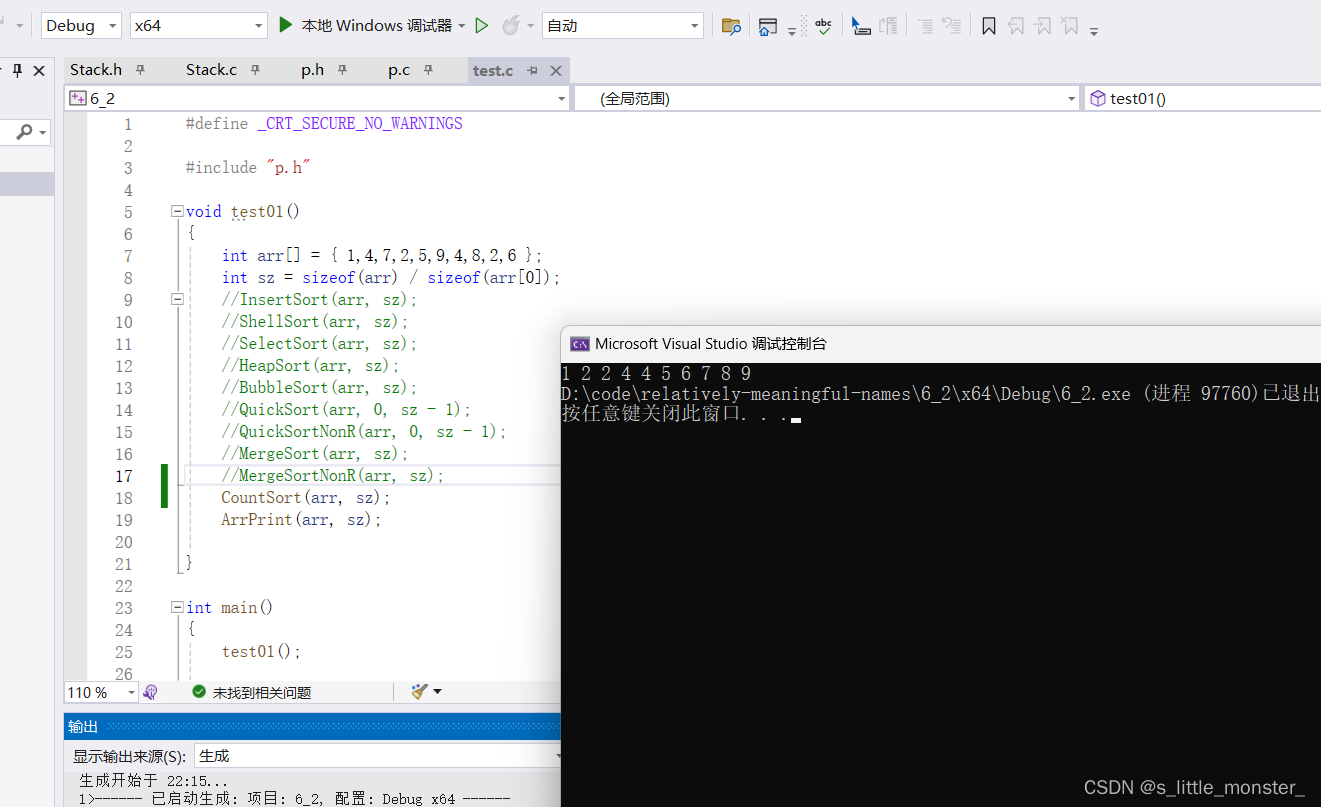Expand the 110 % zoom level dropdown
The width and height of the screenshot is (1321, 807).
tap(131, 692)
